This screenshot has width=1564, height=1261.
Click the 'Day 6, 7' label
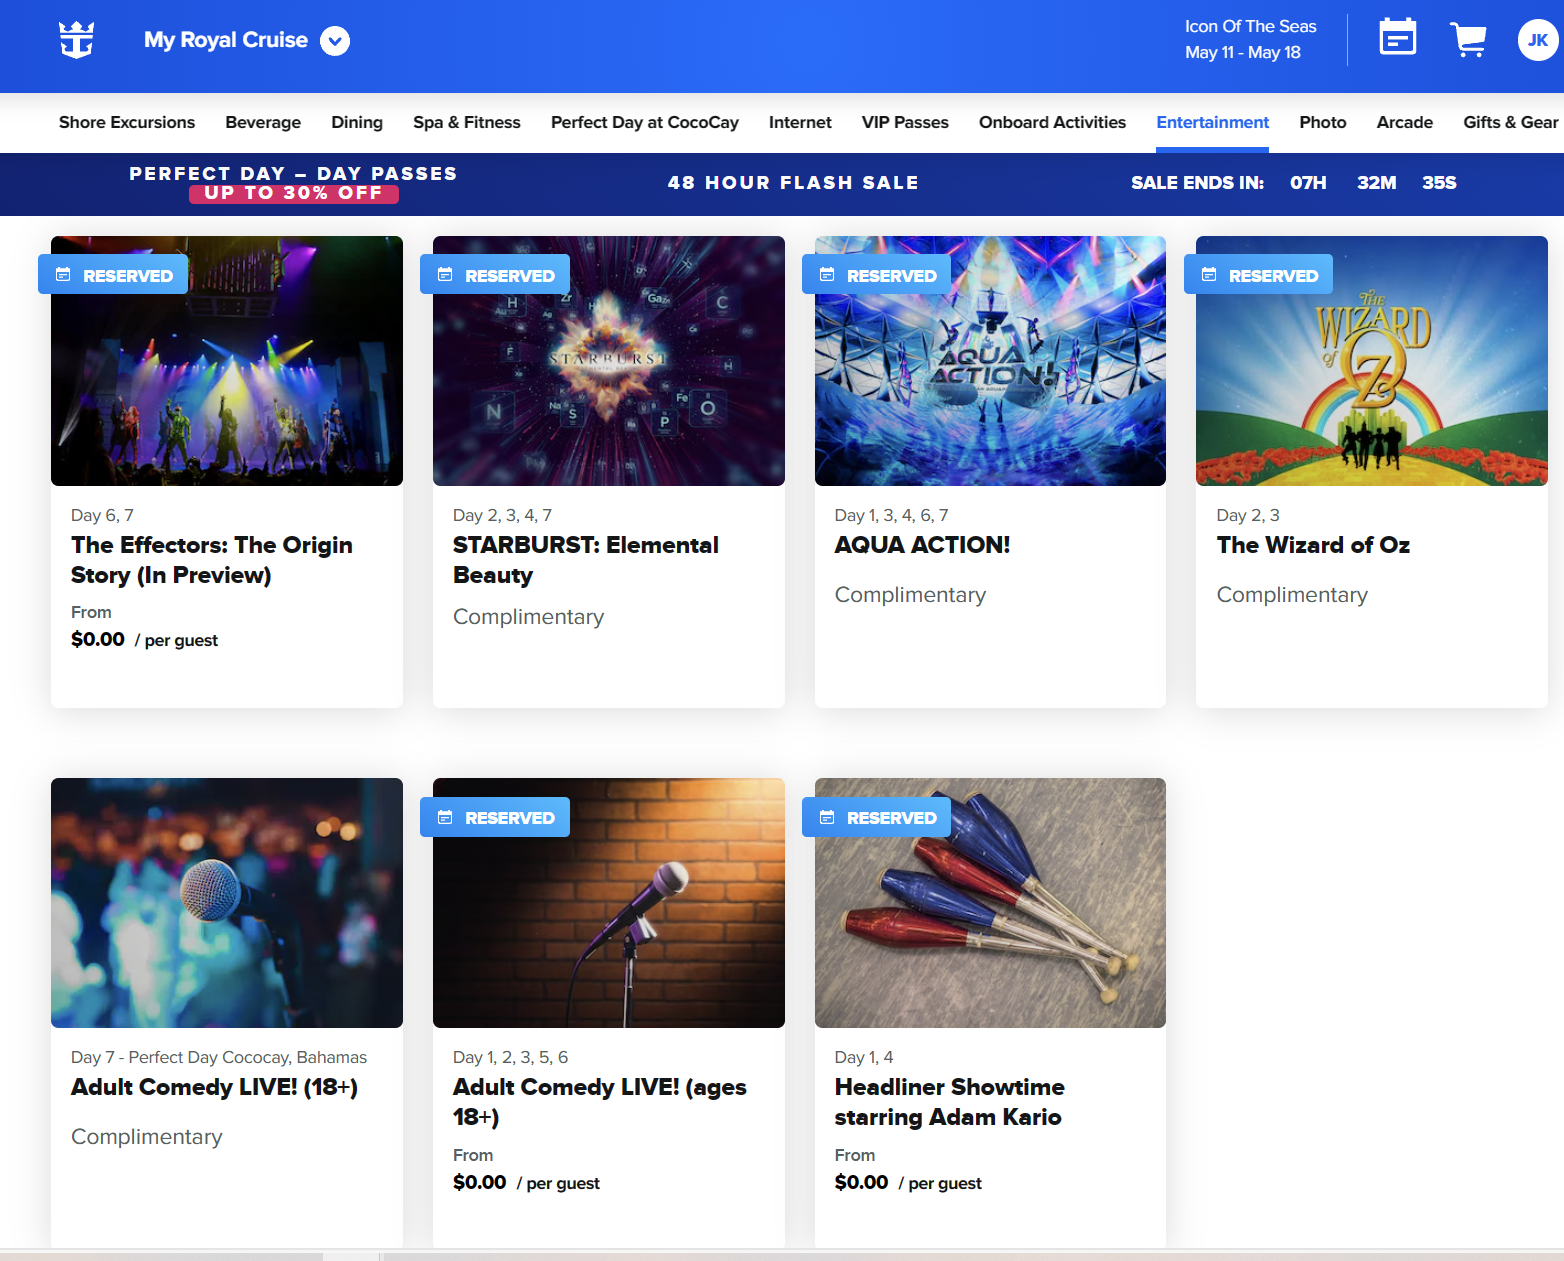pos(102,515)
